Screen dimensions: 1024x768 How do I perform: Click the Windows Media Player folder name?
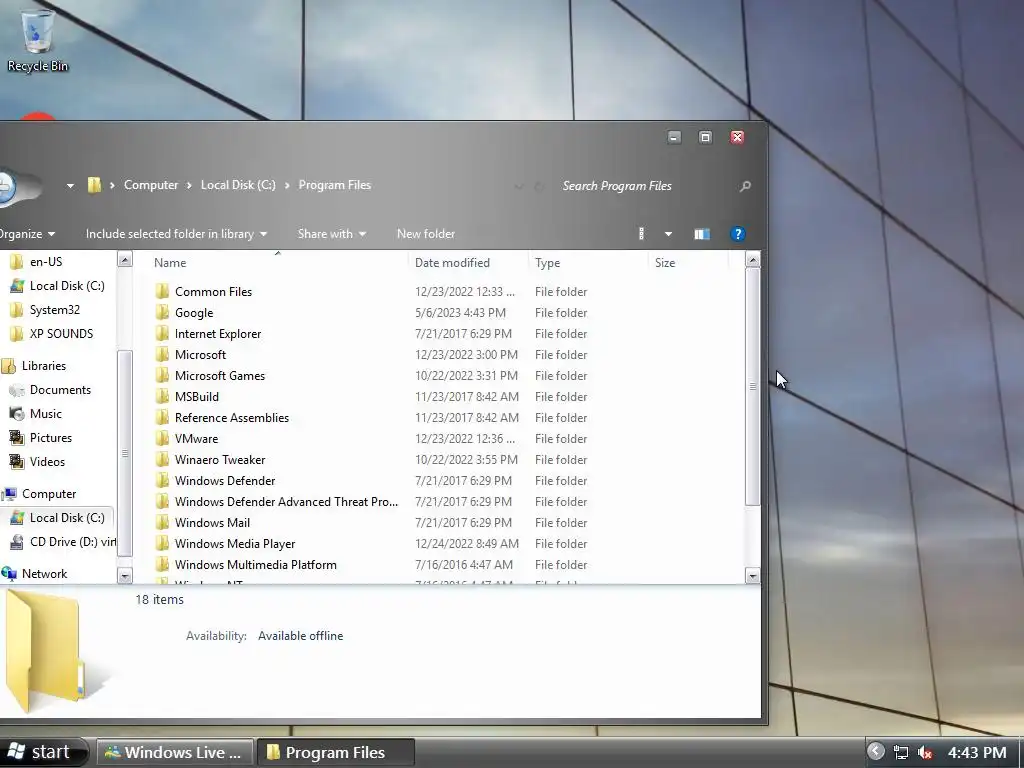[235, 543]
